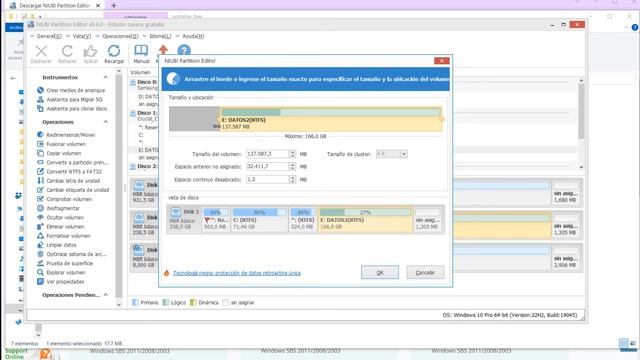Click the left resize handle of E: partition
This screenshot has width=640, height=360.
[218, 126]
